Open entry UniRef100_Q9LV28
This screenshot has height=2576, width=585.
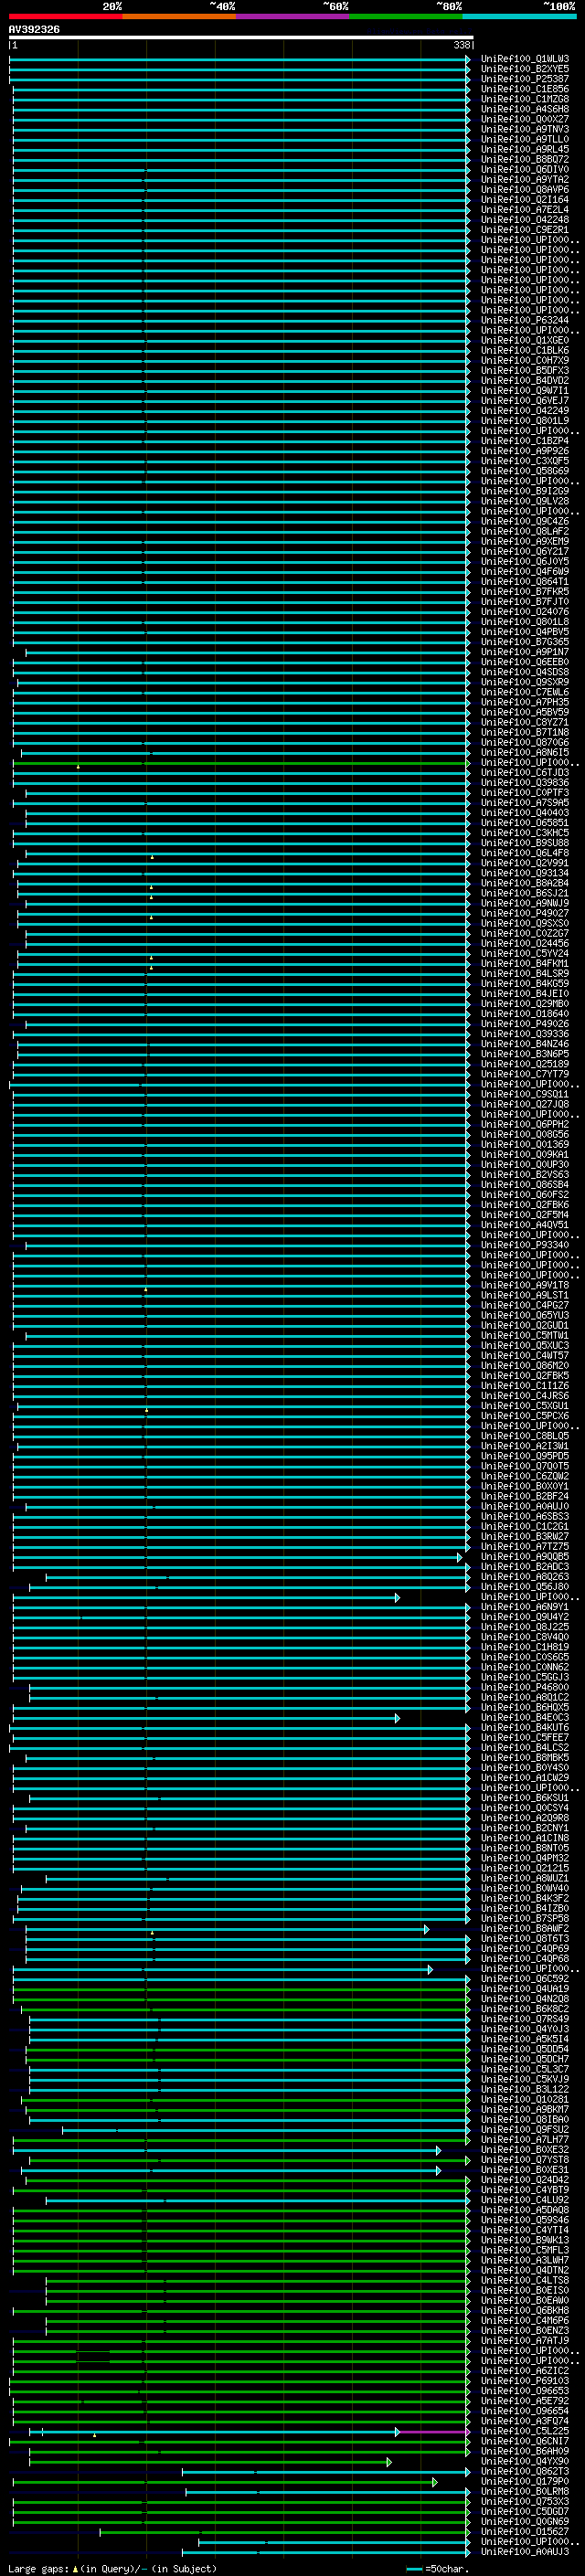click(x=525, y=501)
